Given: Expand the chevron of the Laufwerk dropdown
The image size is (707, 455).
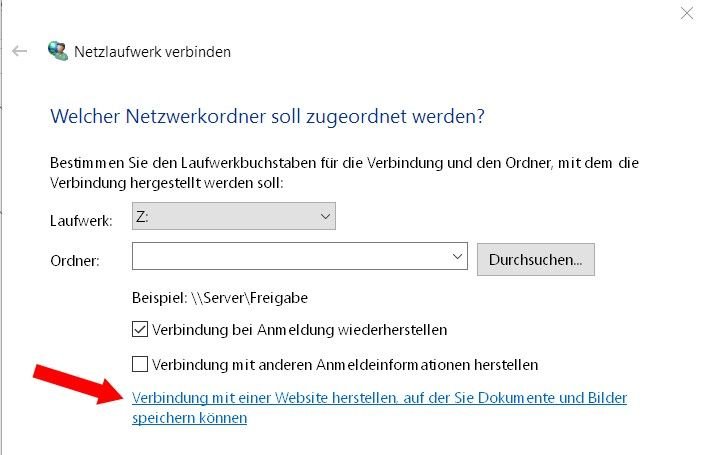Looking at the screenshot, I should coord(325,216).
